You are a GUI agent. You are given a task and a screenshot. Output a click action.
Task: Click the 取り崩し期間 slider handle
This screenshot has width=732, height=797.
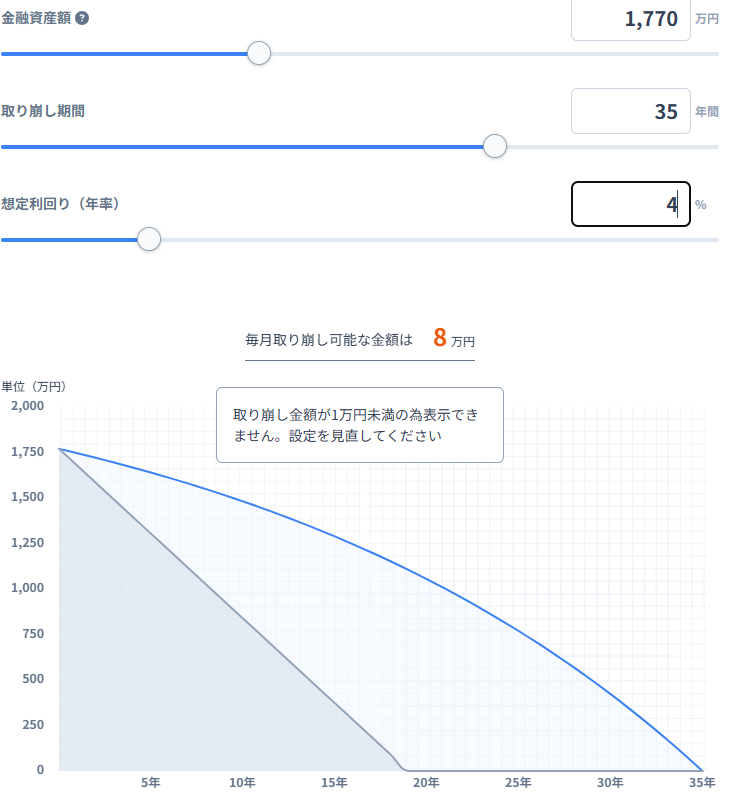pyautogui.click(x=495, y=146)
